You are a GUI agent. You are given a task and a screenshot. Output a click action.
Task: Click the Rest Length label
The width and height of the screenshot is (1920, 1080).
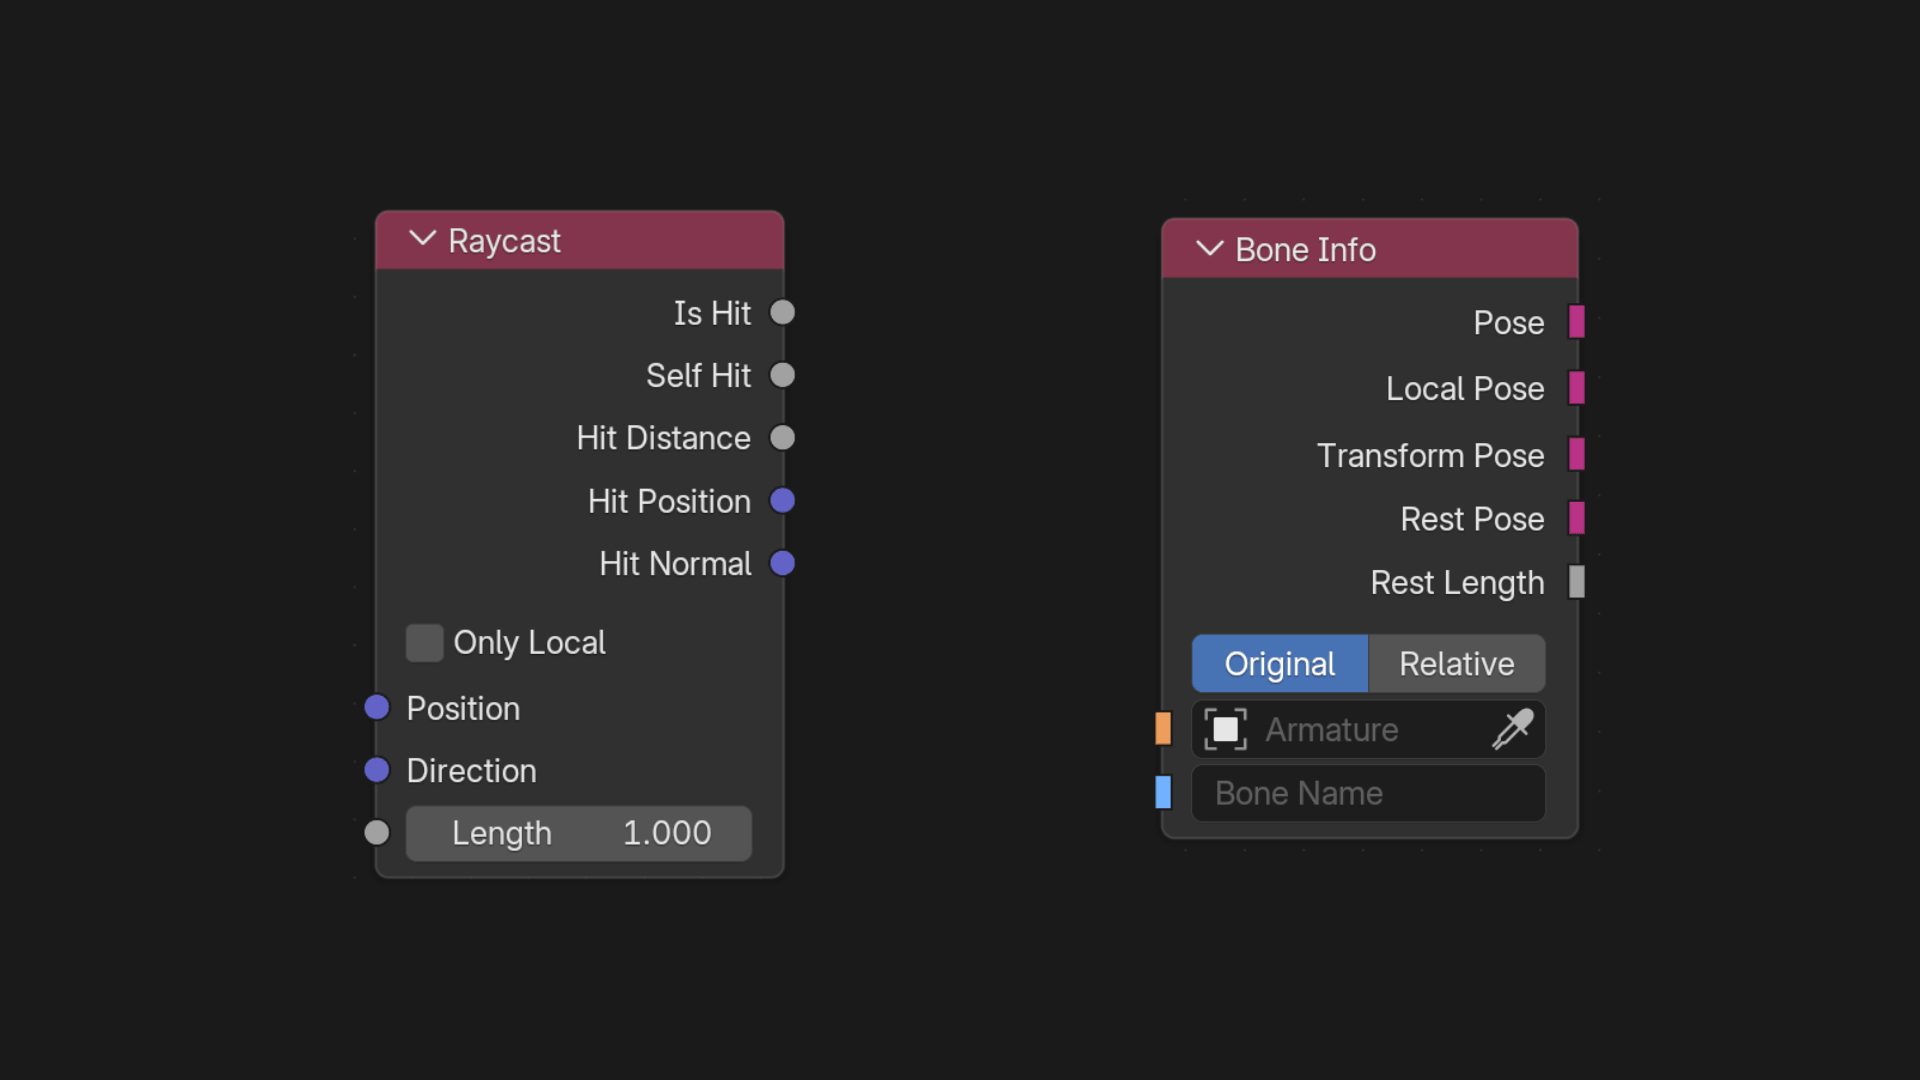coord(1457,583)
